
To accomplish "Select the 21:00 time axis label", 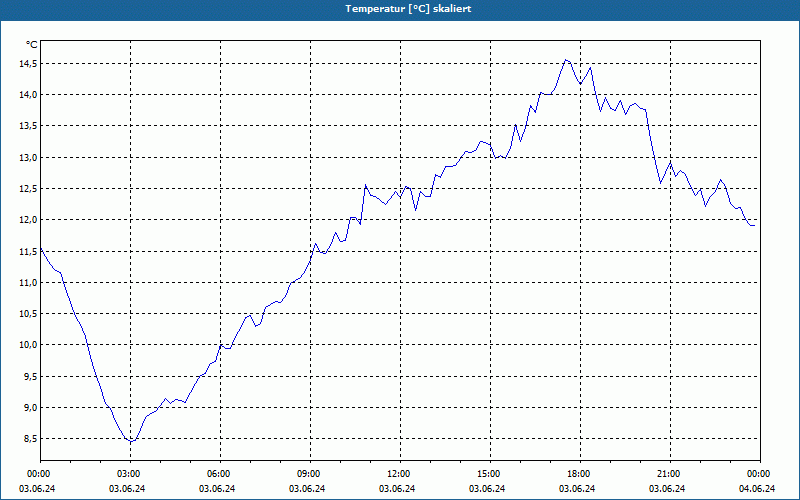I will click(668, 474).
